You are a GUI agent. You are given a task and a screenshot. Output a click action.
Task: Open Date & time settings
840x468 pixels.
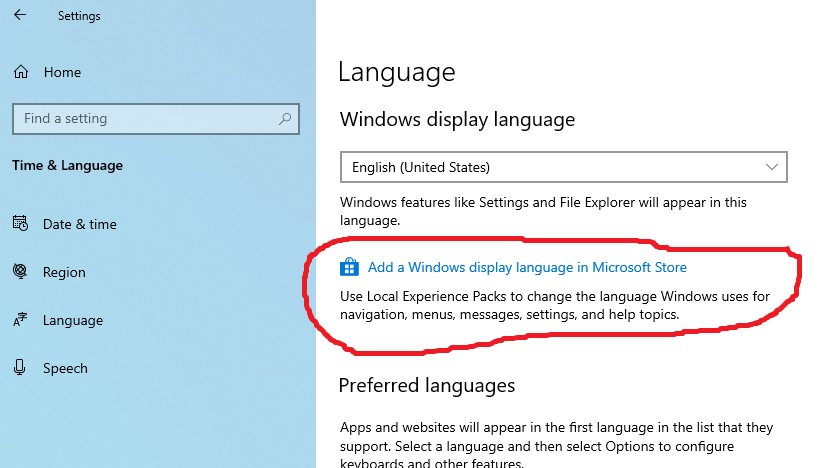80,224
